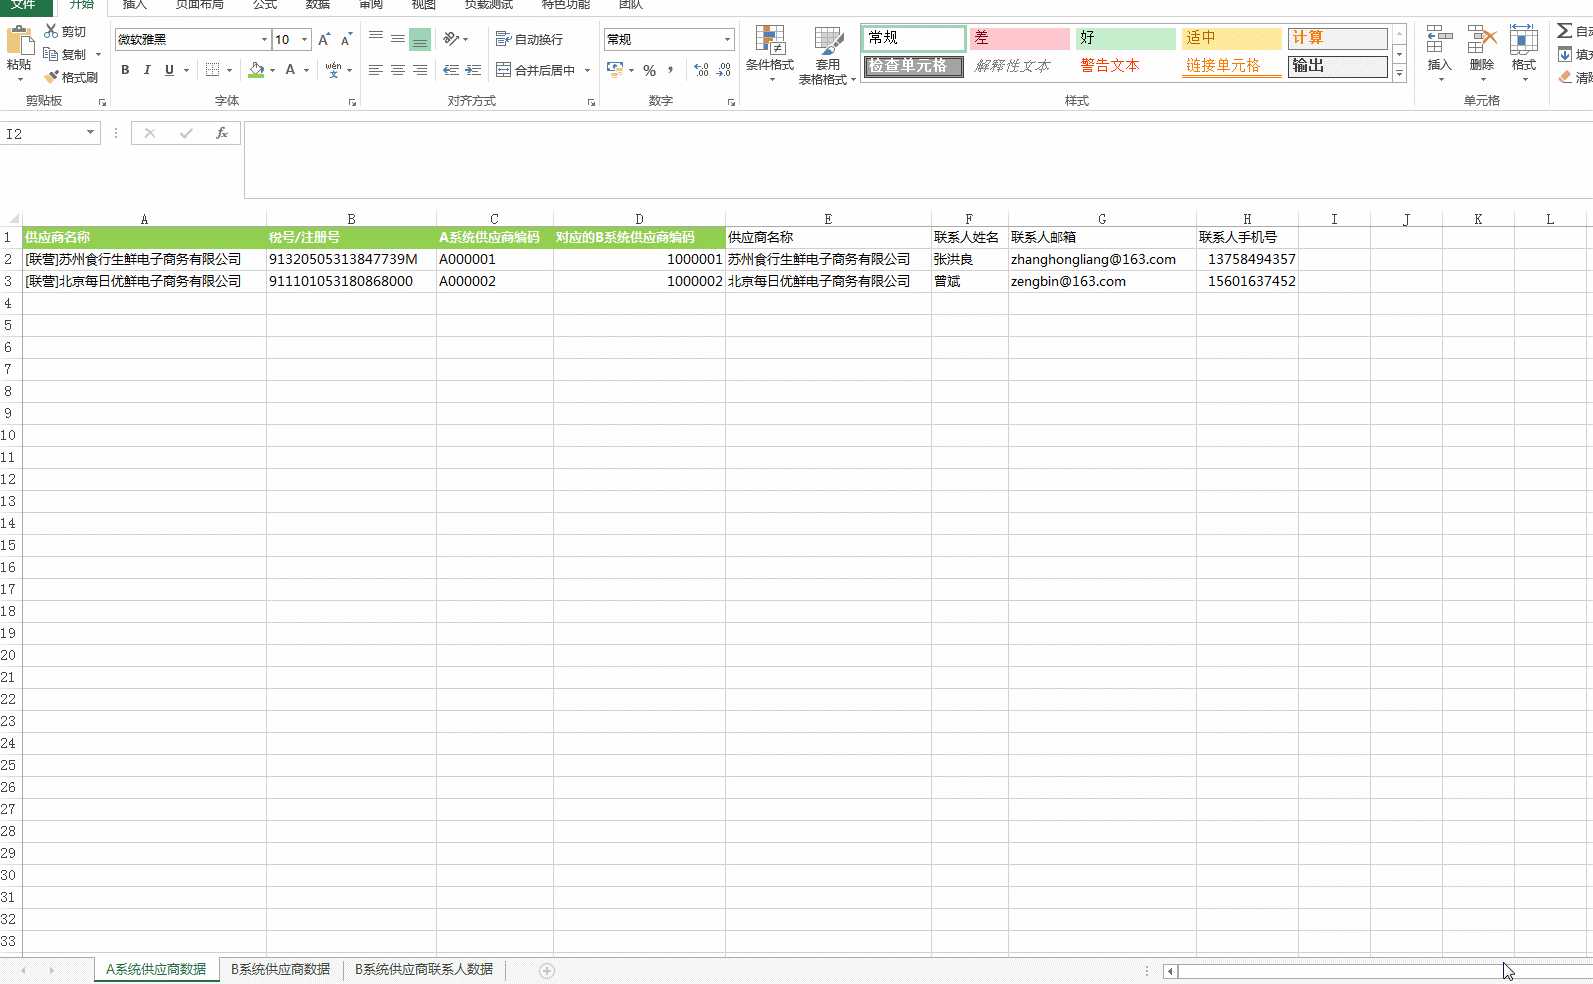Viewport: 1593px width, 984px height.
Task: Open the font dialog launcher
Action: [x=352, y=102]
